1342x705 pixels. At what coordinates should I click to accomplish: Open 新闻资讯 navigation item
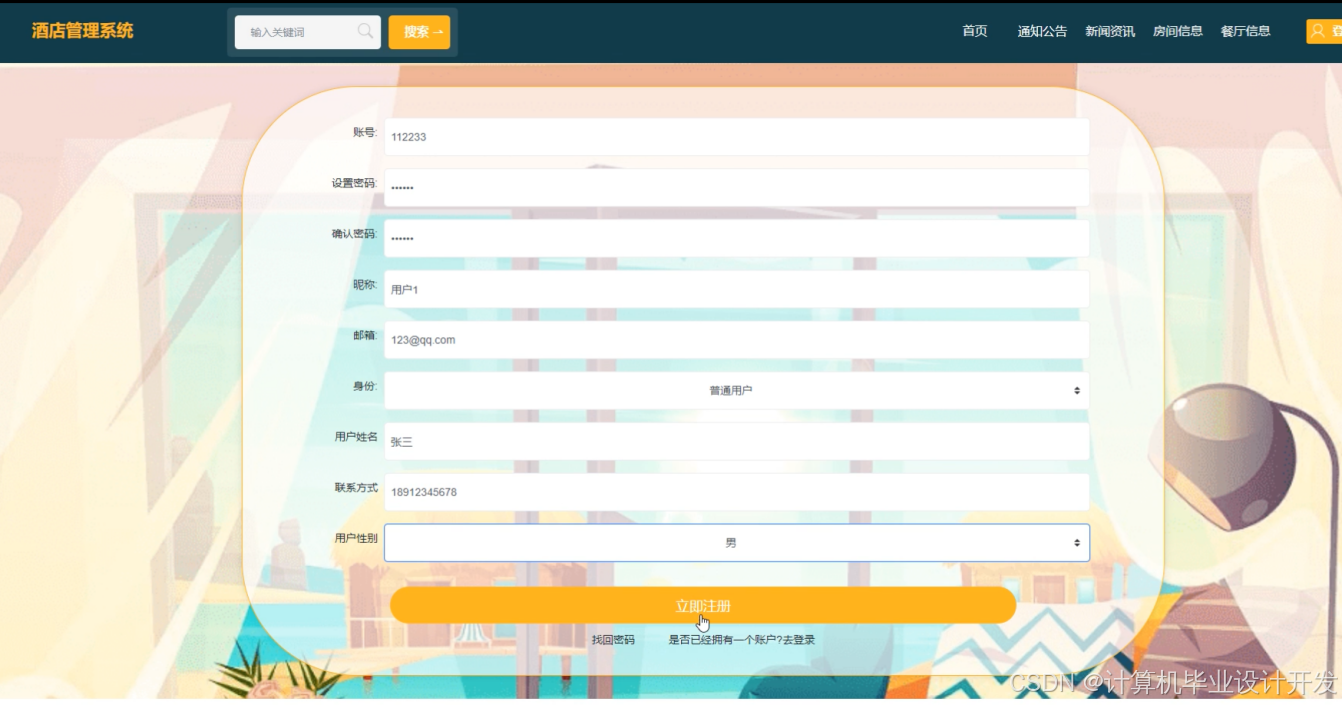pos(1110,31)
